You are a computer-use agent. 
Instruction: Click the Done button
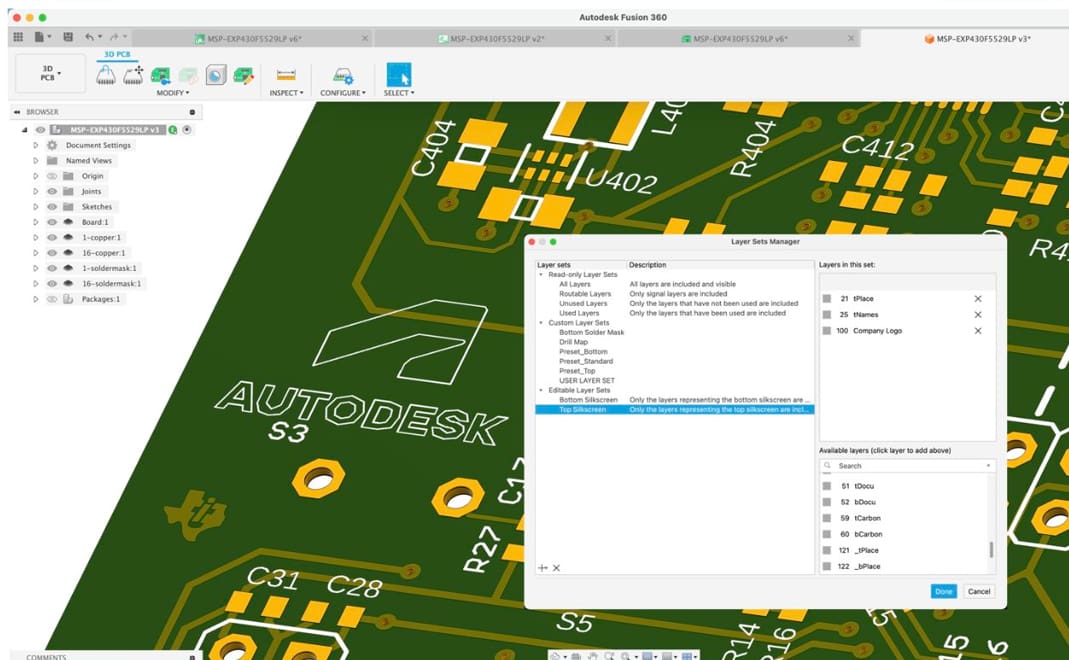pos(944,591)
